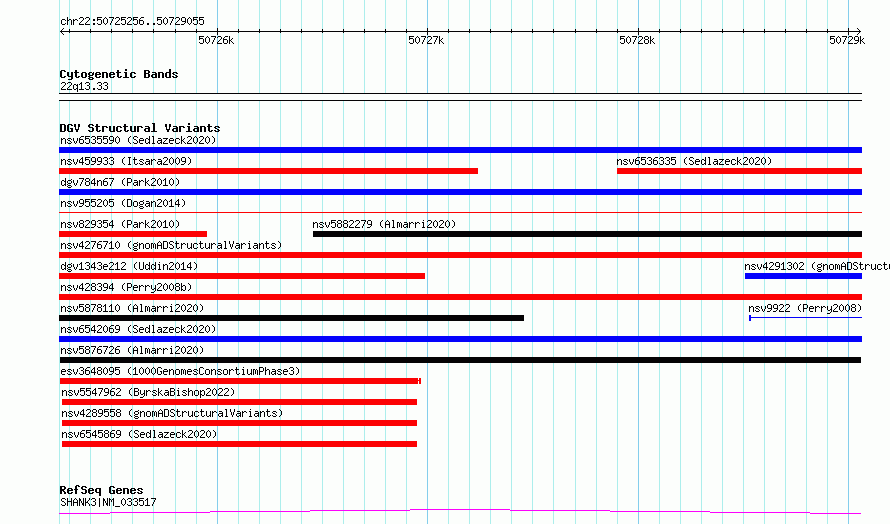
Task: Click the SHANK3|NM_033517 gene label
Action: pyautogui.click(x=108, y=502)
